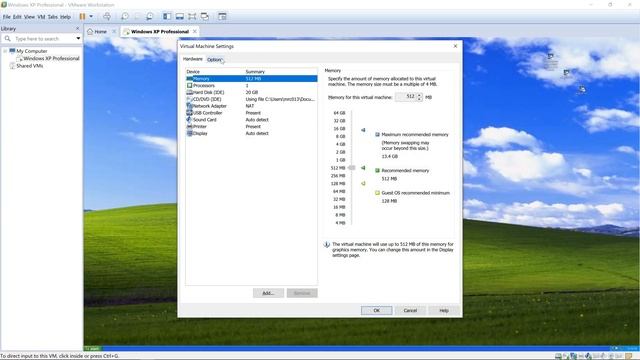Viewport: 640px width, 360px height.
Task: Click the yellow guest OS minimum marker
Action: tap(363, 184)
